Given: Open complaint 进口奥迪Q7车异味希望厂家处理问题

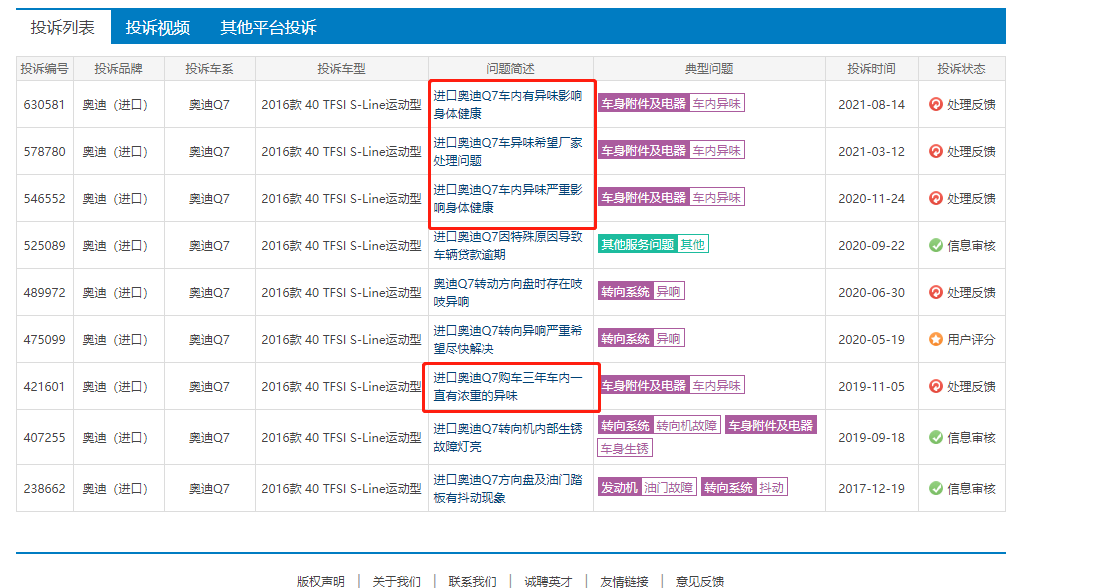Looking at the screenshot, I should click(508, 151).
